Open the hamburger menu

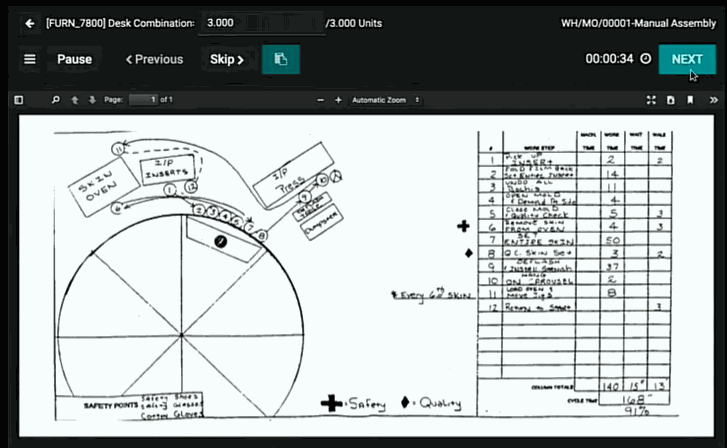pos(29,59)
